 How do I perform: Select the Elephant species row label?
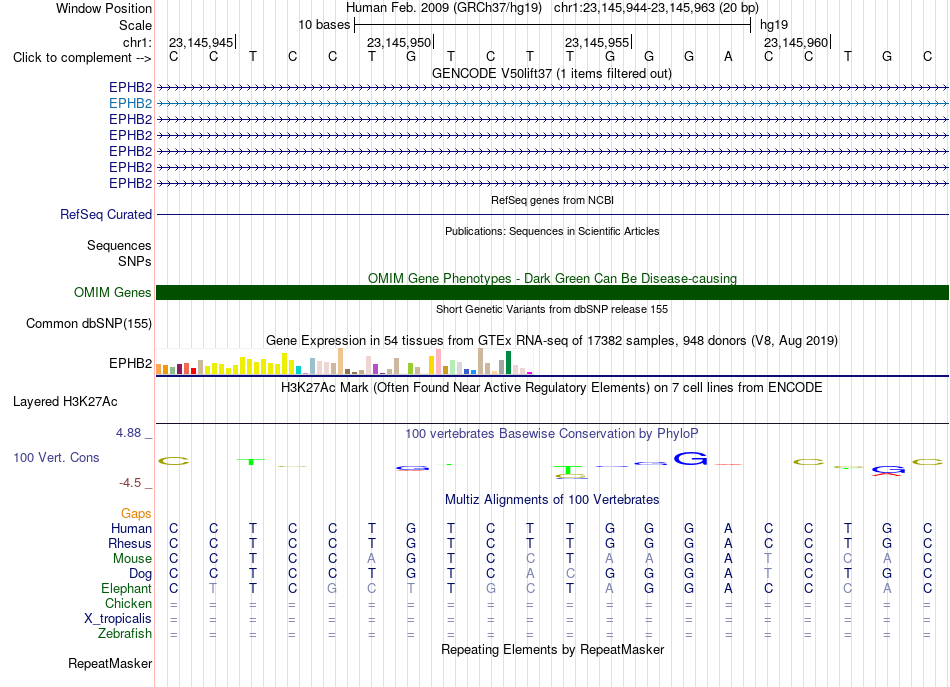127,588
